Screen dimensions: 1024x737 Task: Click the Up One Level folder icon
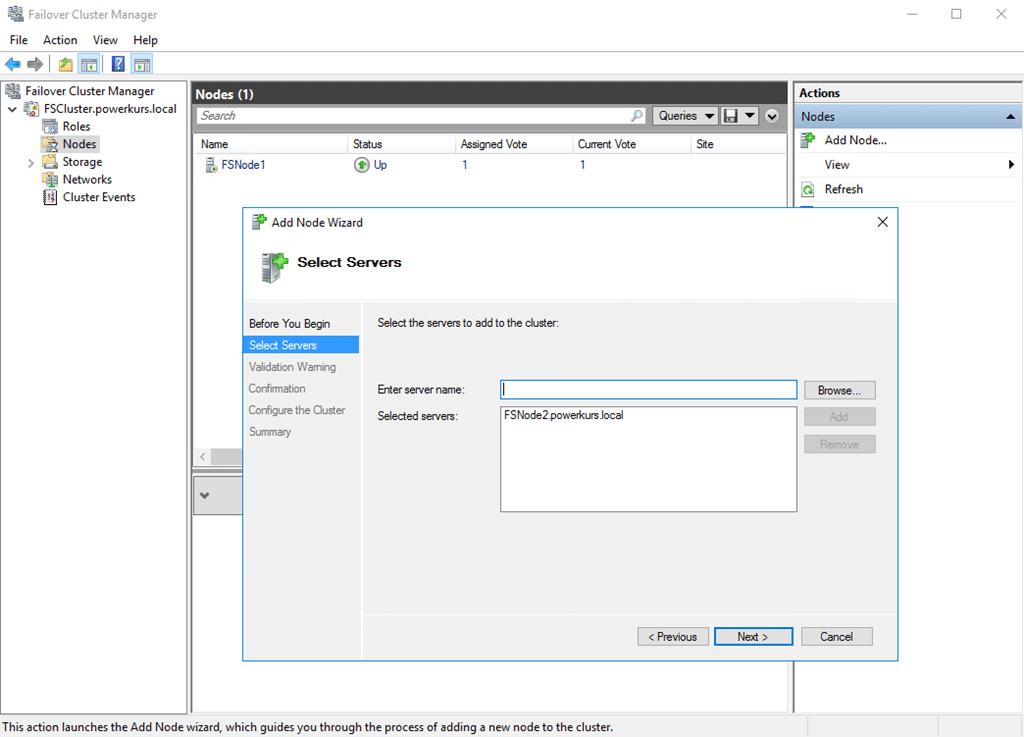pyautogui.click(x=65, y=64)
